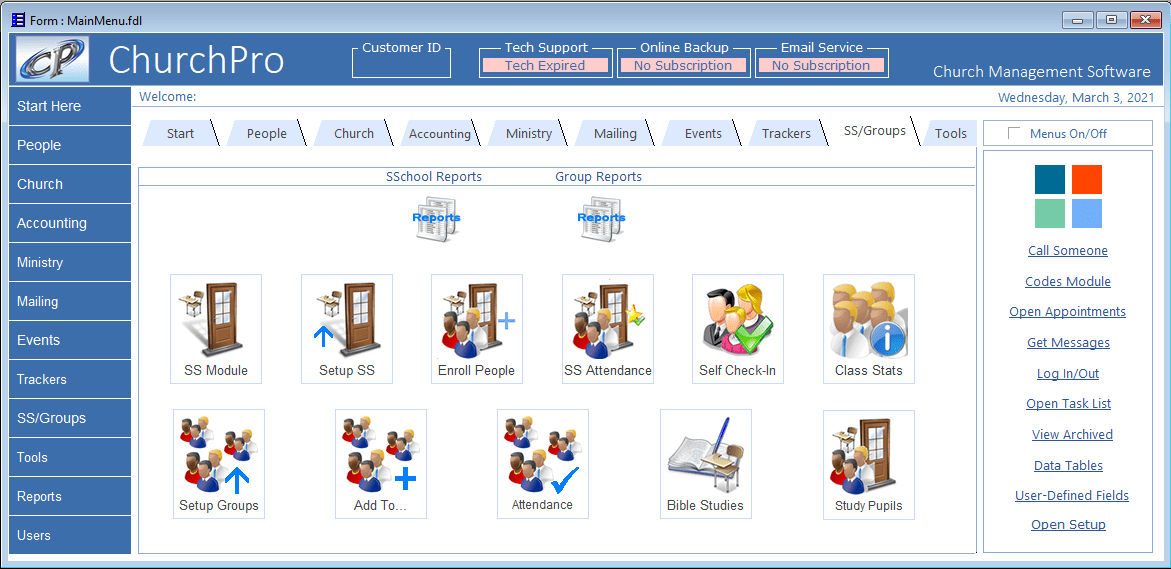Select Trackers in the left sidebar
This screenshot has width=1171, height=569.
pyautogui.click(x=70, y=379)
